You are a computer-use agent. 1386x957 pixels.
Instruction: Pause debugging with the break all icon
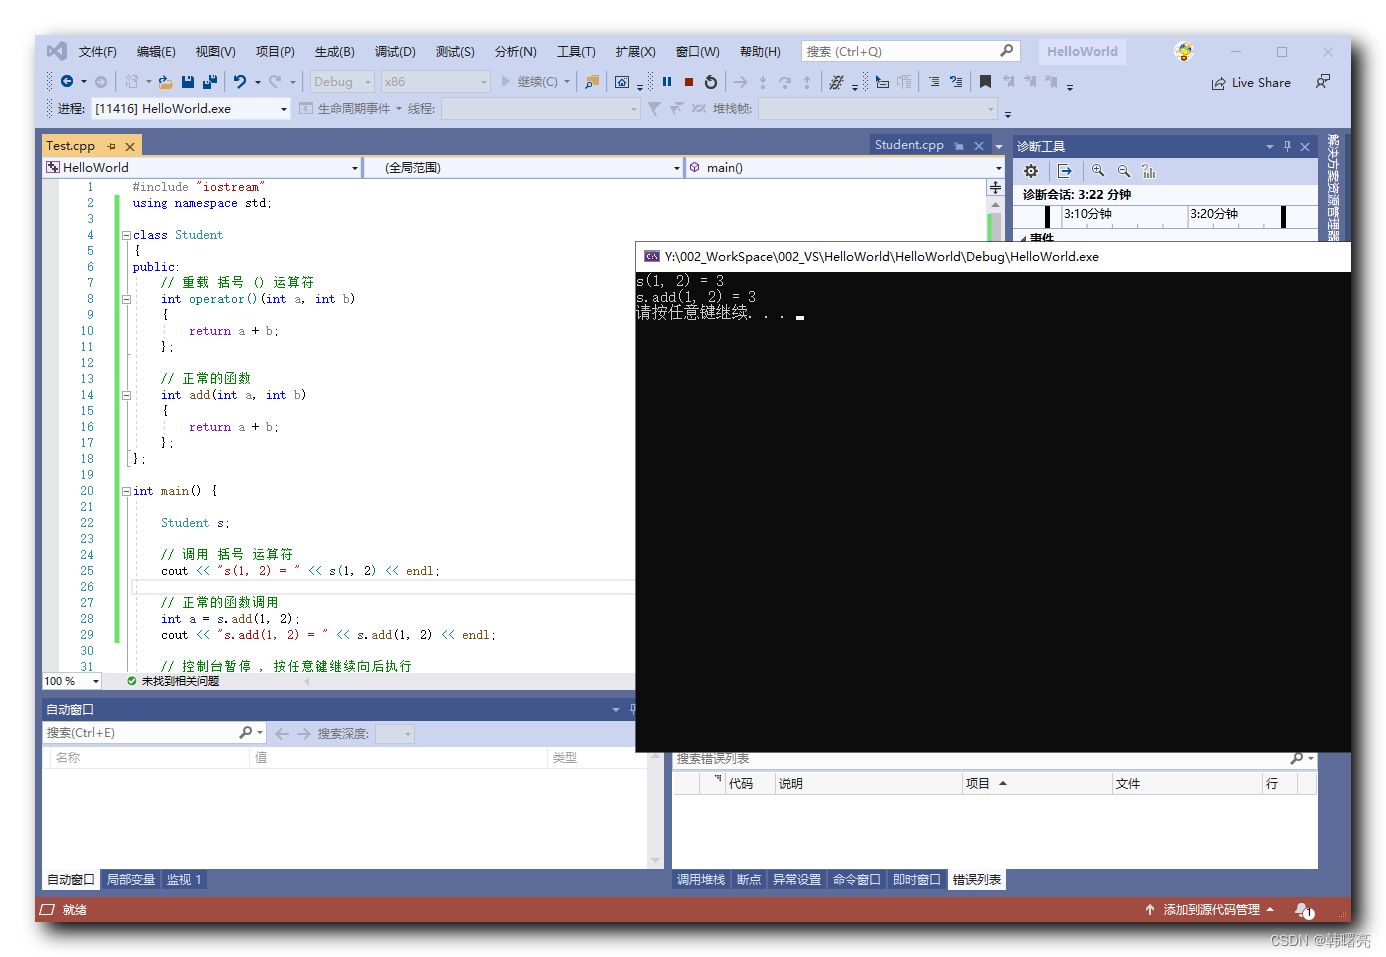[x=667, y=82]
